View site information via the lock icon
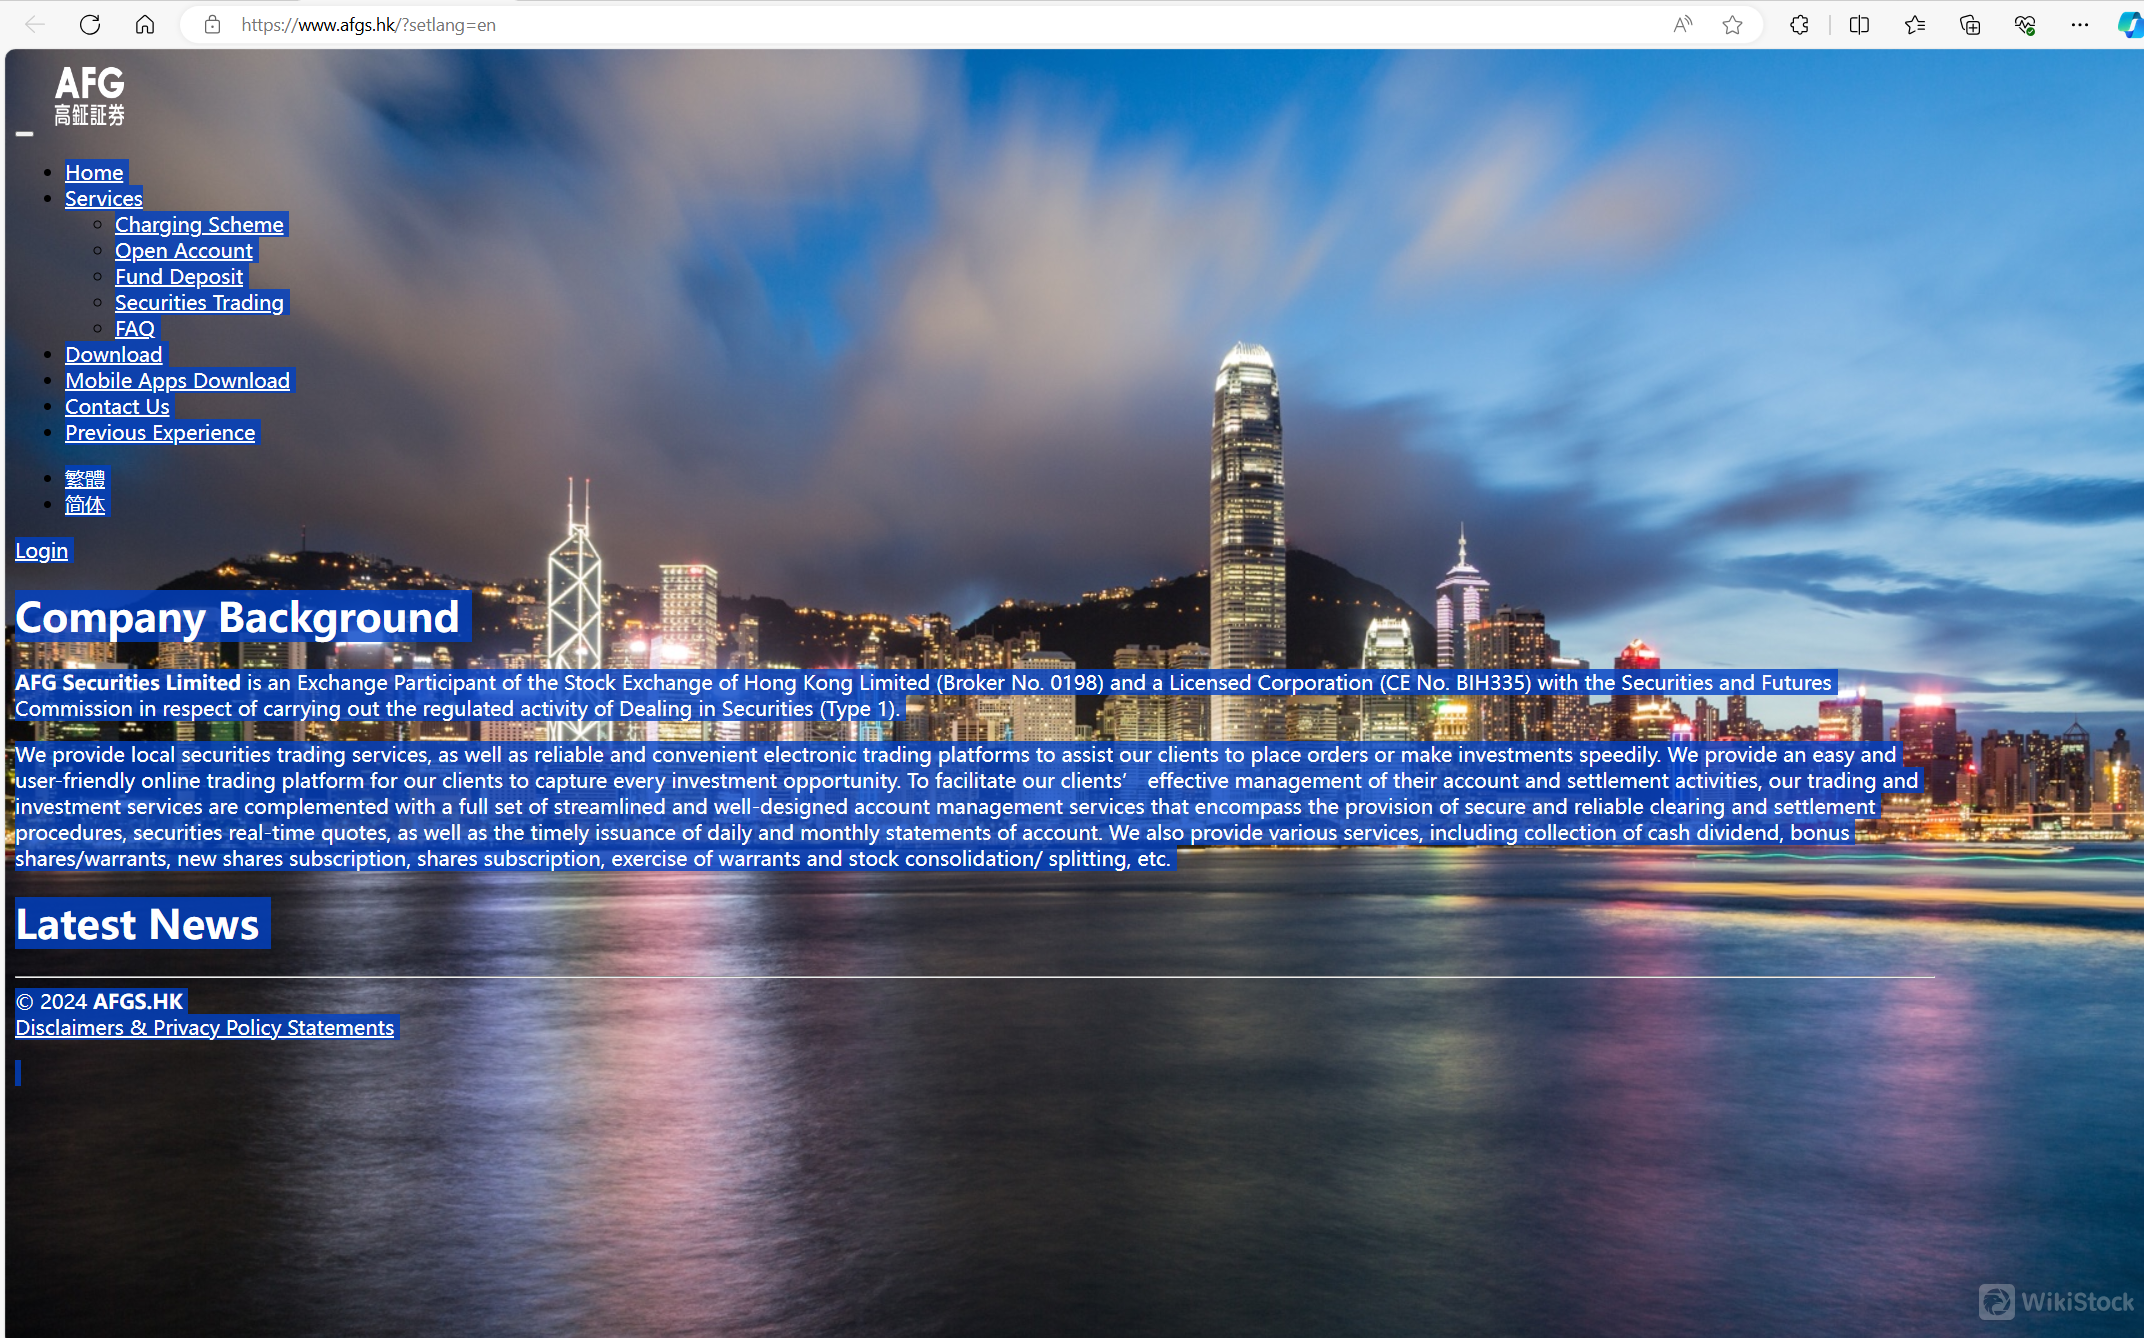 click(x=212, y=25)
